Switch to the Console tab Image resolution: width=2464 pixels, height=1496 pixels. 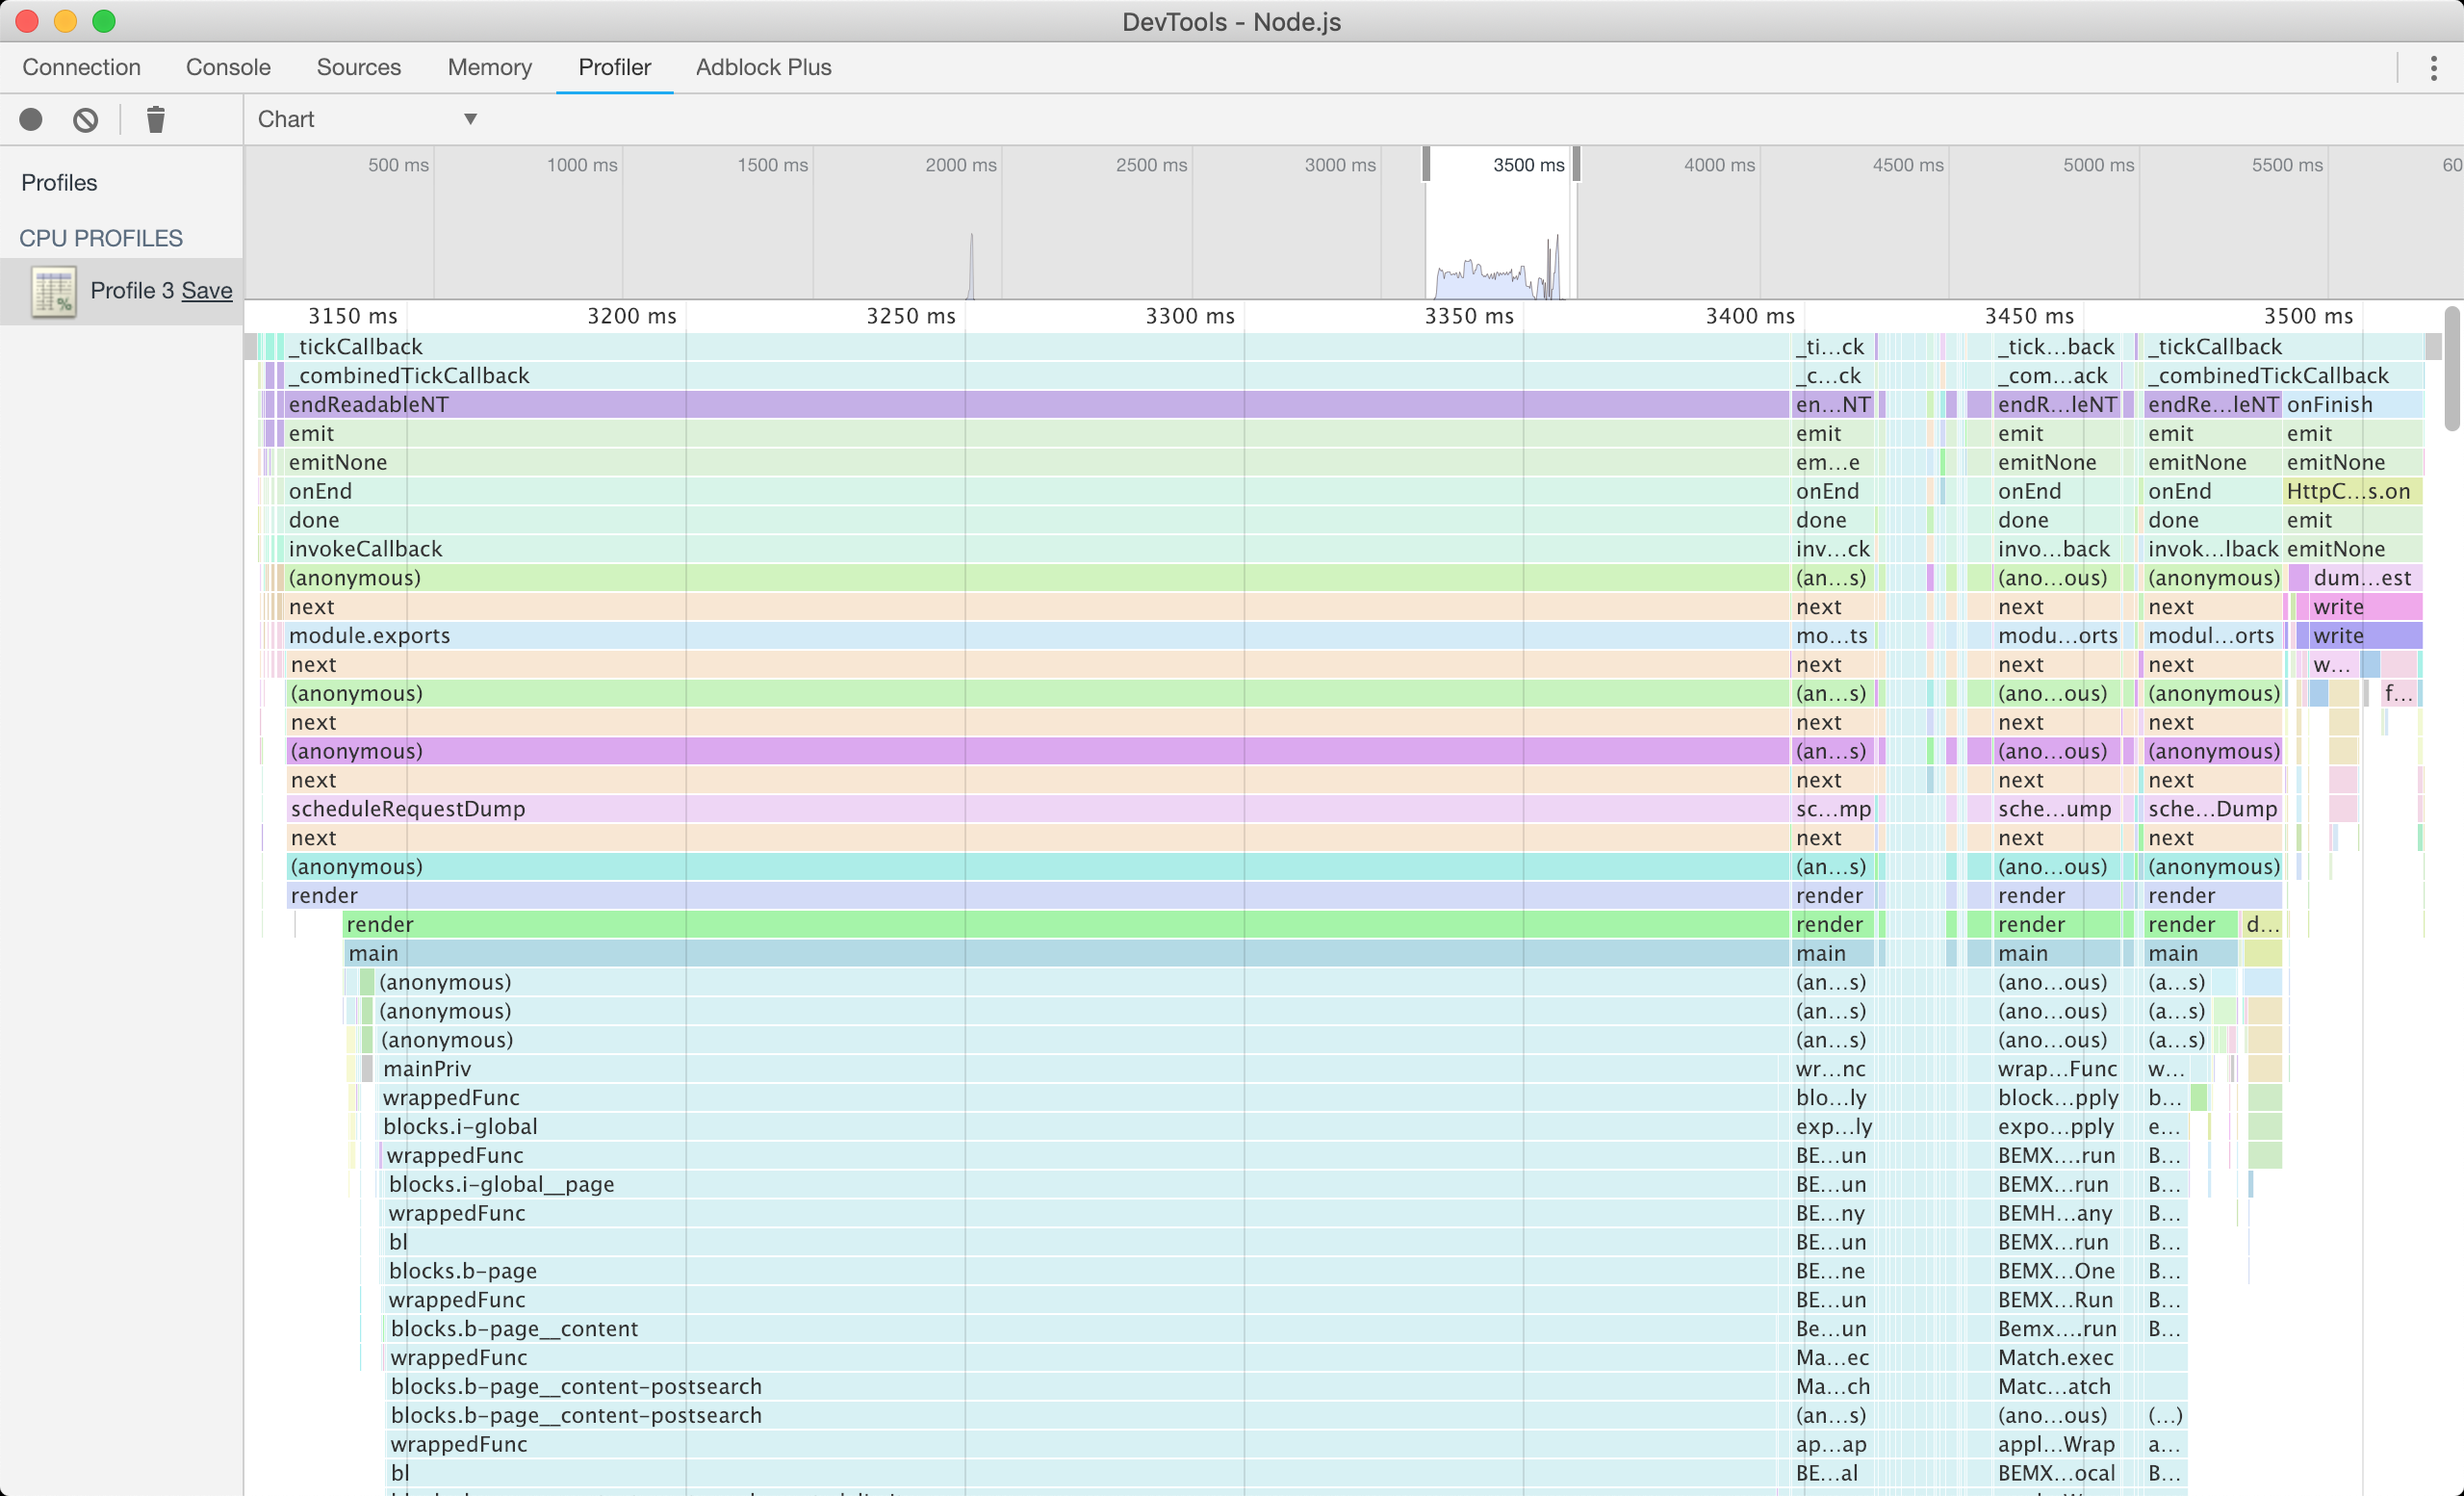[x=228, y=67]
